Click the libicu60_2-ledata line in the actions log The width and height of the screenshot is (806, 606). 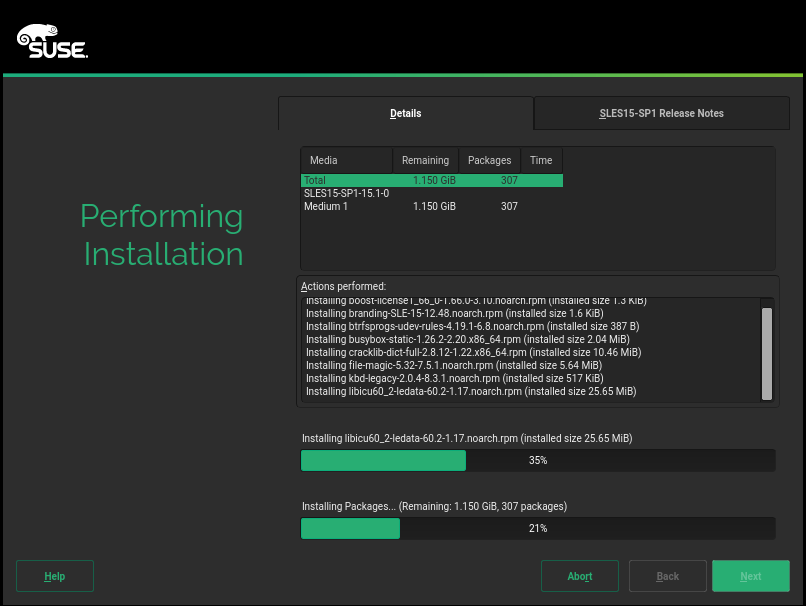[x=471, y=391]
